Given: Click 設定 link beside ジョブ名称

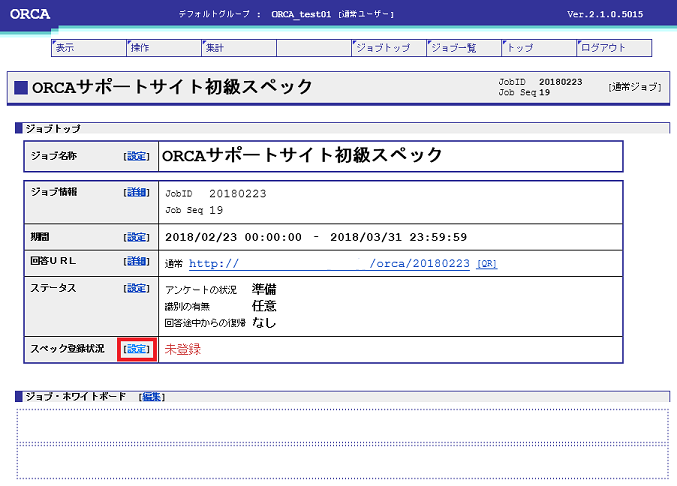Looking at the screenshot, I should (136, 156).
